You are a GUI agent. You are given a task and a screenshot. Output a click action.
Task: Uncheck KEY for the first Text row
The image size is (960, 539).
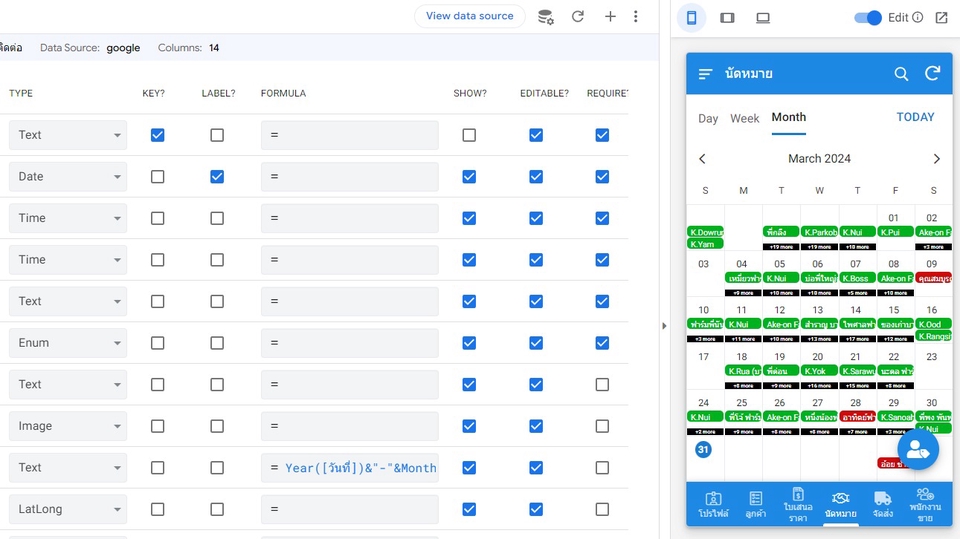tap(157, 135)
